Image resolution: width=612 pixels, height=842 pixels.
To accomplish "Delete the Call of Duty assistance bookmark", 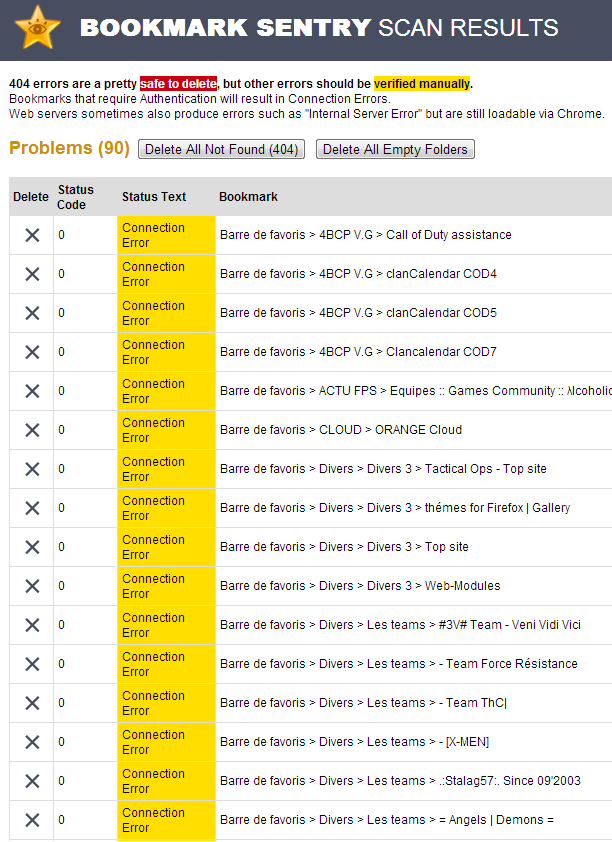I will [32, 235].
